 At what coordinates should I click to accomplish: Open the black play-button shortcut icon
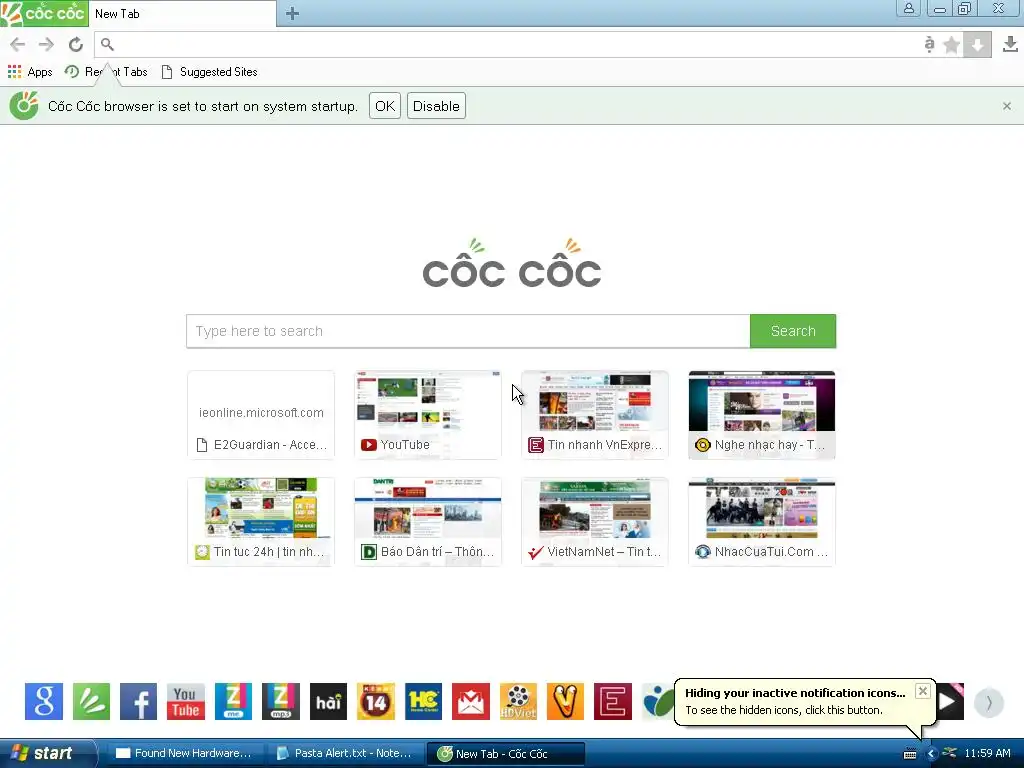pos(950,701)
